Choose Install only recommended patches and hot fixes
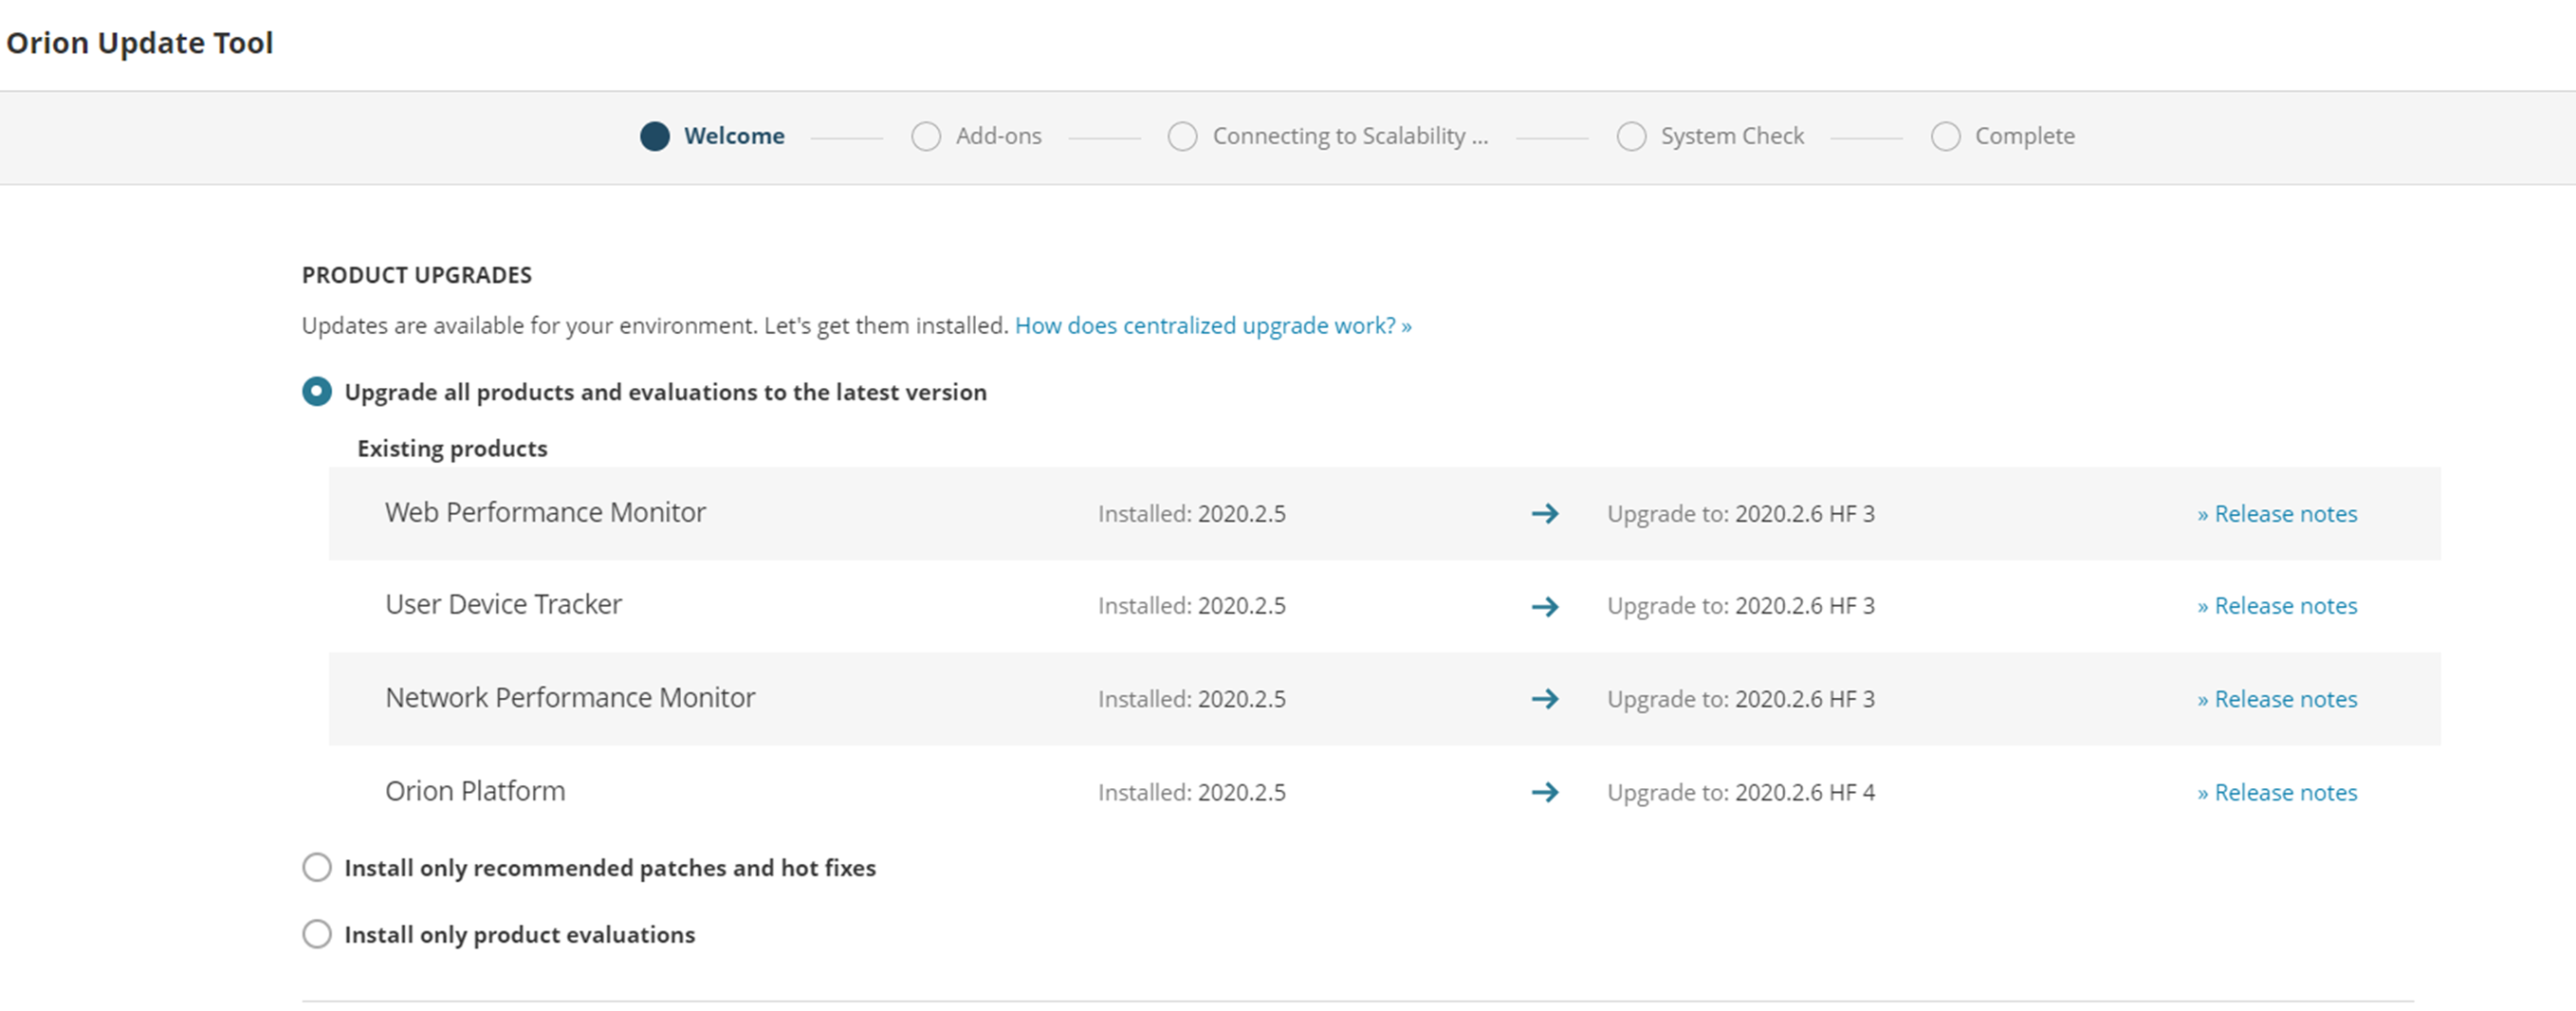Image resolution: width=2576 pixels, height=1011 pixels. coord(317,867)
